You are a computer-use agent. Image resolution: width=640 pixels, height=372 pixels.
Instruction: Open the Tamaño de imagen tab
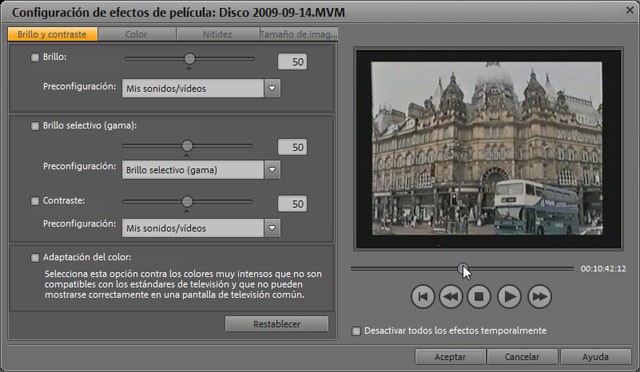299,34
